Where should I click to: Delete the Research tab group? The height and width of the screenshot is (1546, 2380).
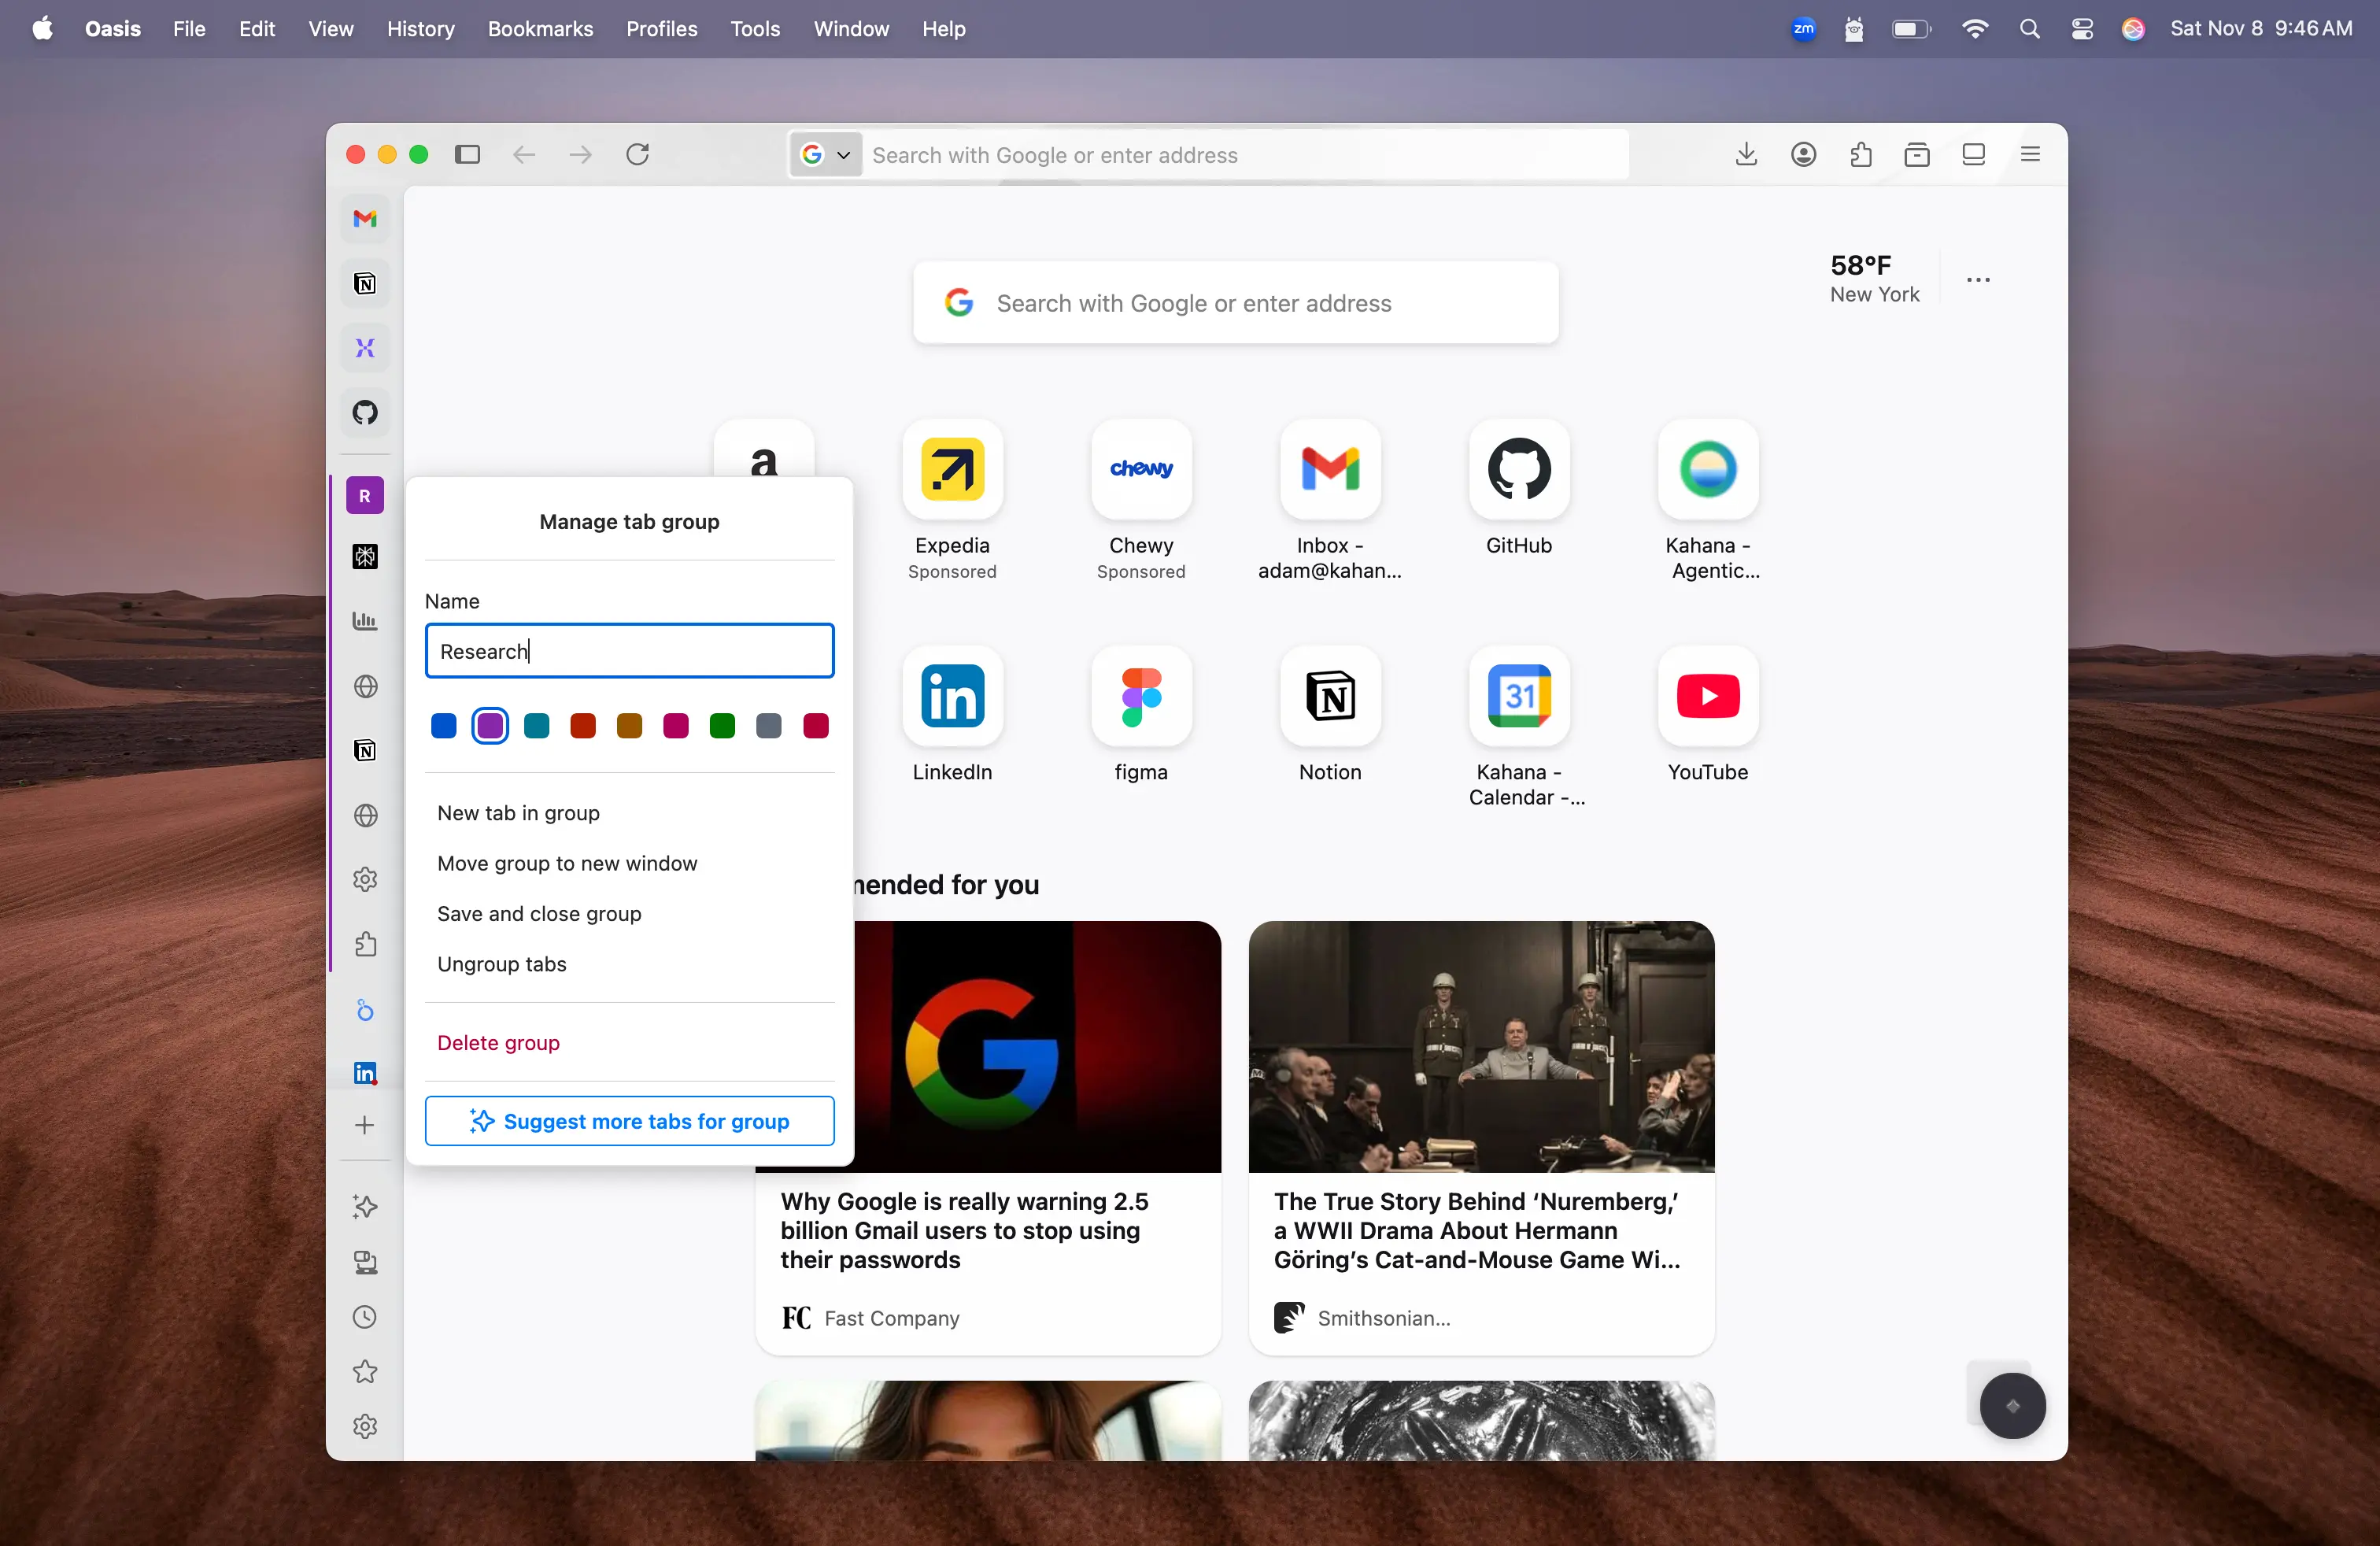click(498, 1042)
